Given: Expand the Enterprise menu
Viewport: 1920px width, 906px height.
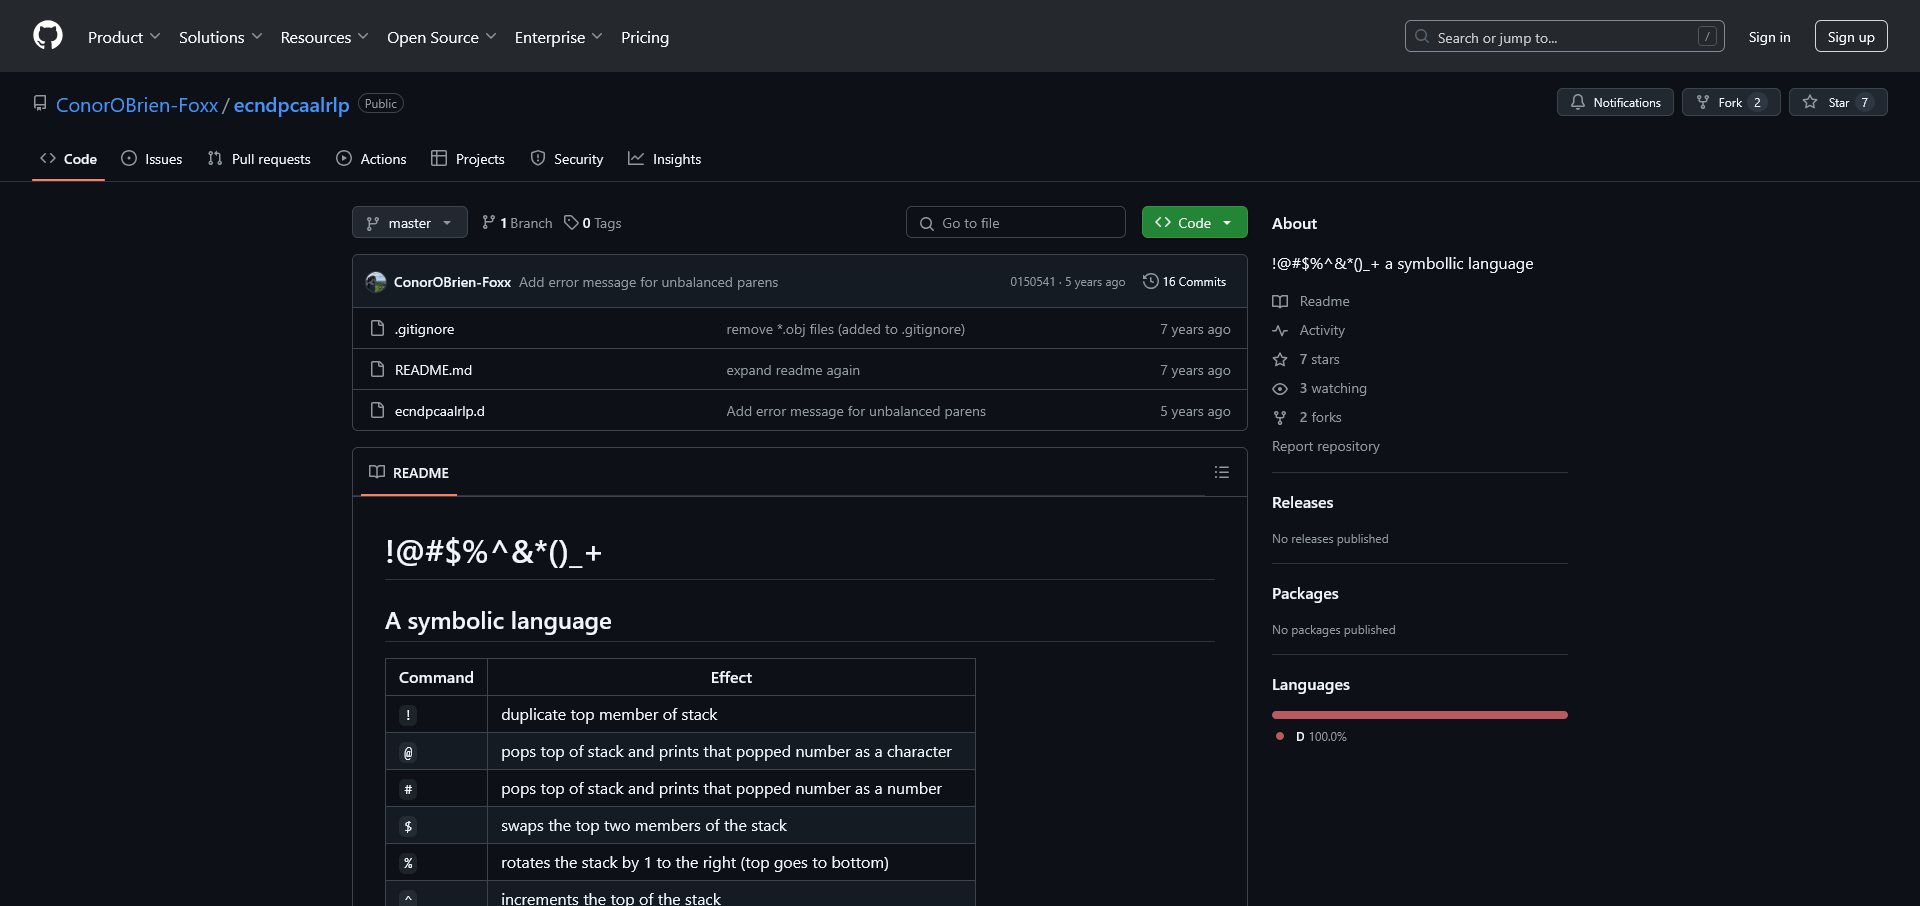Looking at the screenshot, I should (x=558, y=37).
